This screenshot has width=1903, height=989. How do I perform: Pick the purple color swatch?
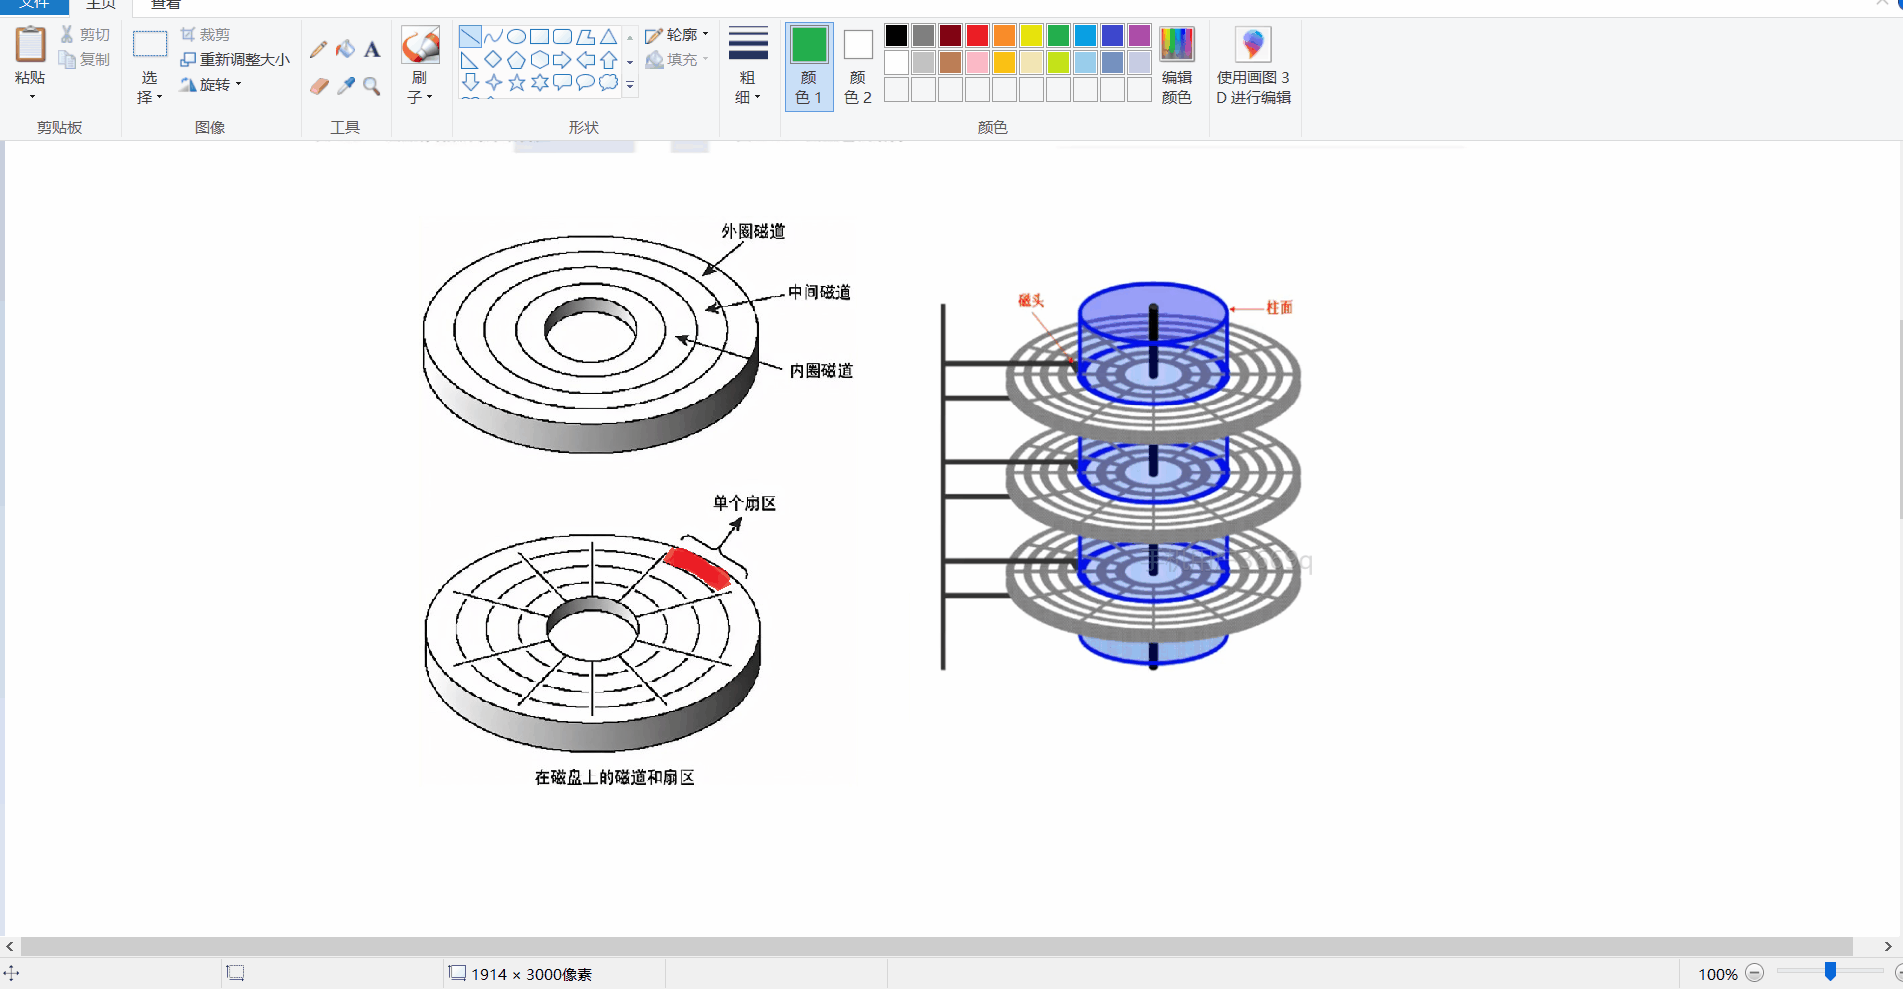click(1140, 36)
